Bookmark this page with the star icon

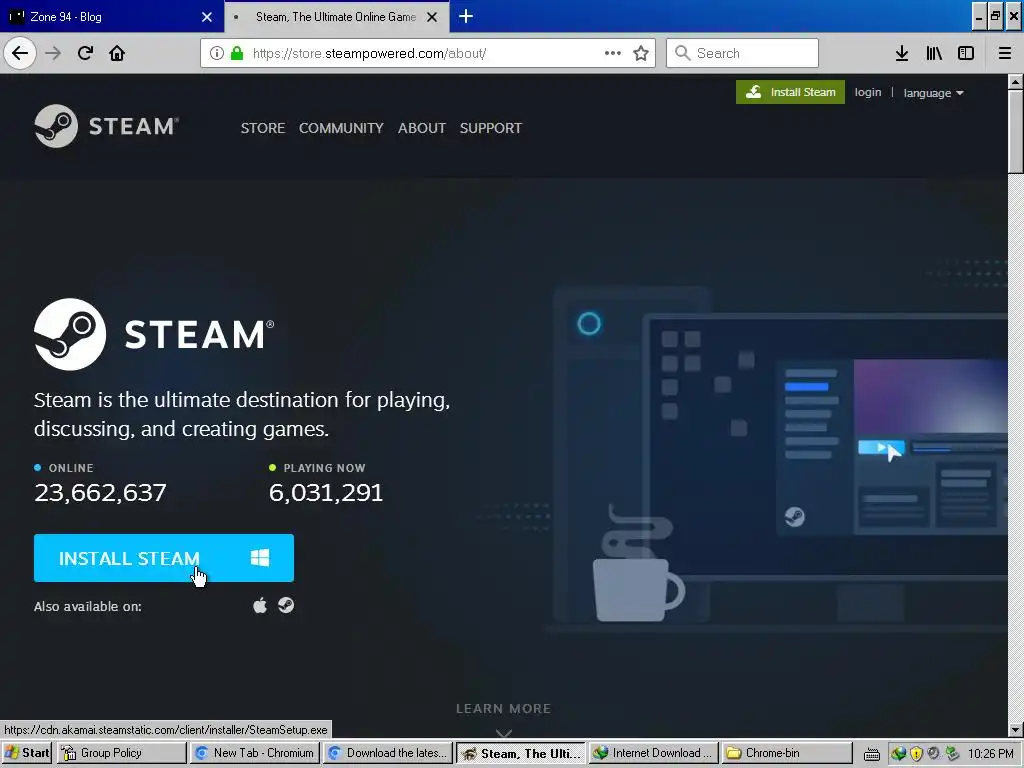pos(641,53)
